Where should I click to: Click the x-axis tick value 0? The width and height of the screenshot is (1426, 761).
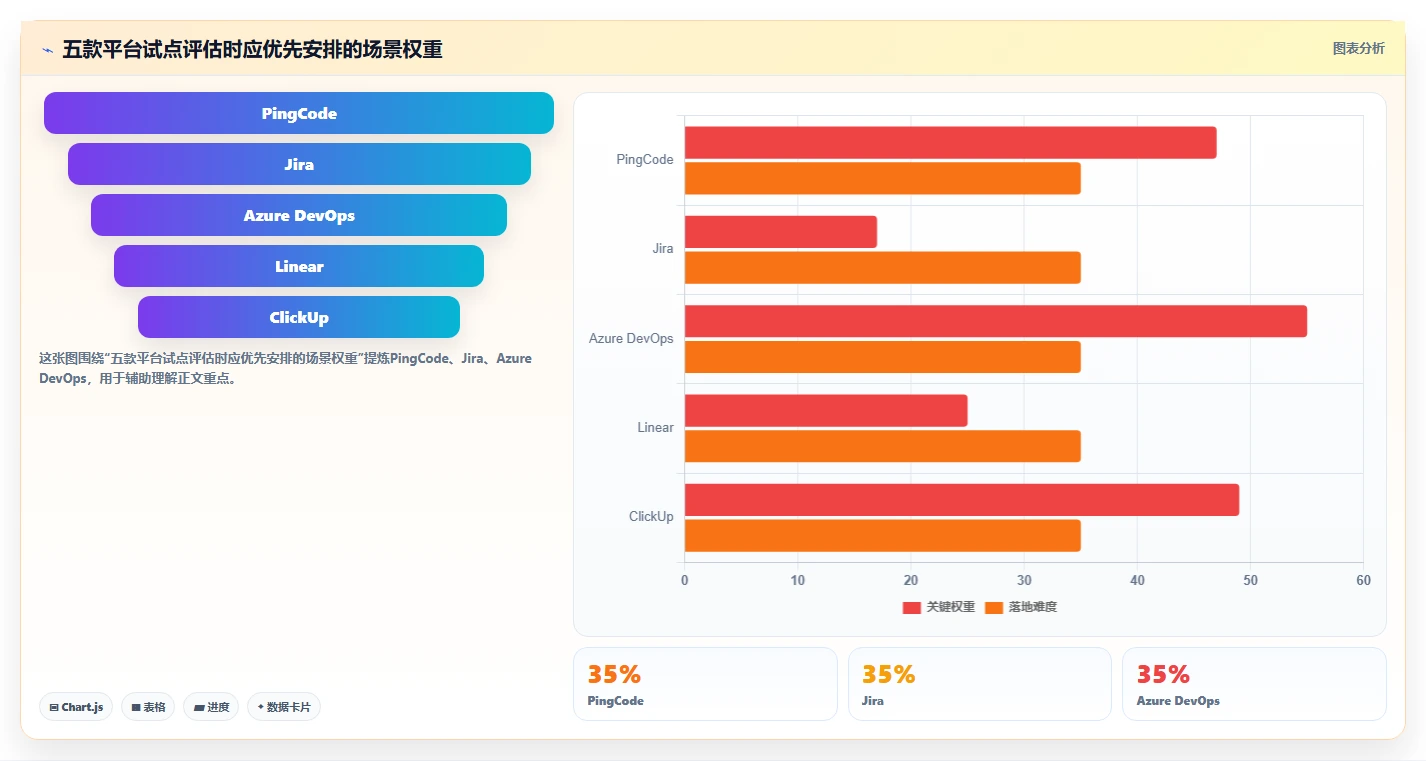pos(685,581)
